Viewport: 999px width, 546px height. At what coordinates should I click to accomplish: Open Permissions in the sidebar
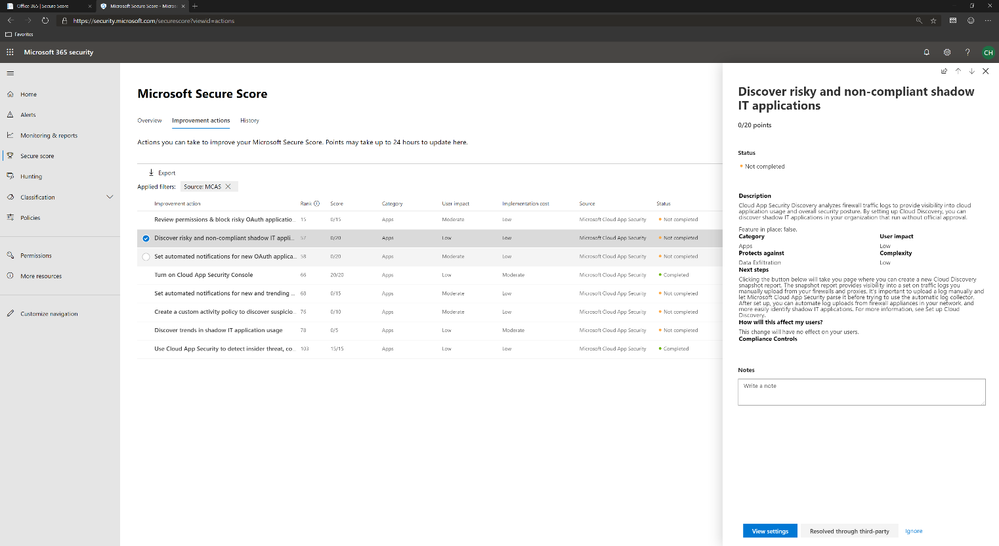[36, 255]
